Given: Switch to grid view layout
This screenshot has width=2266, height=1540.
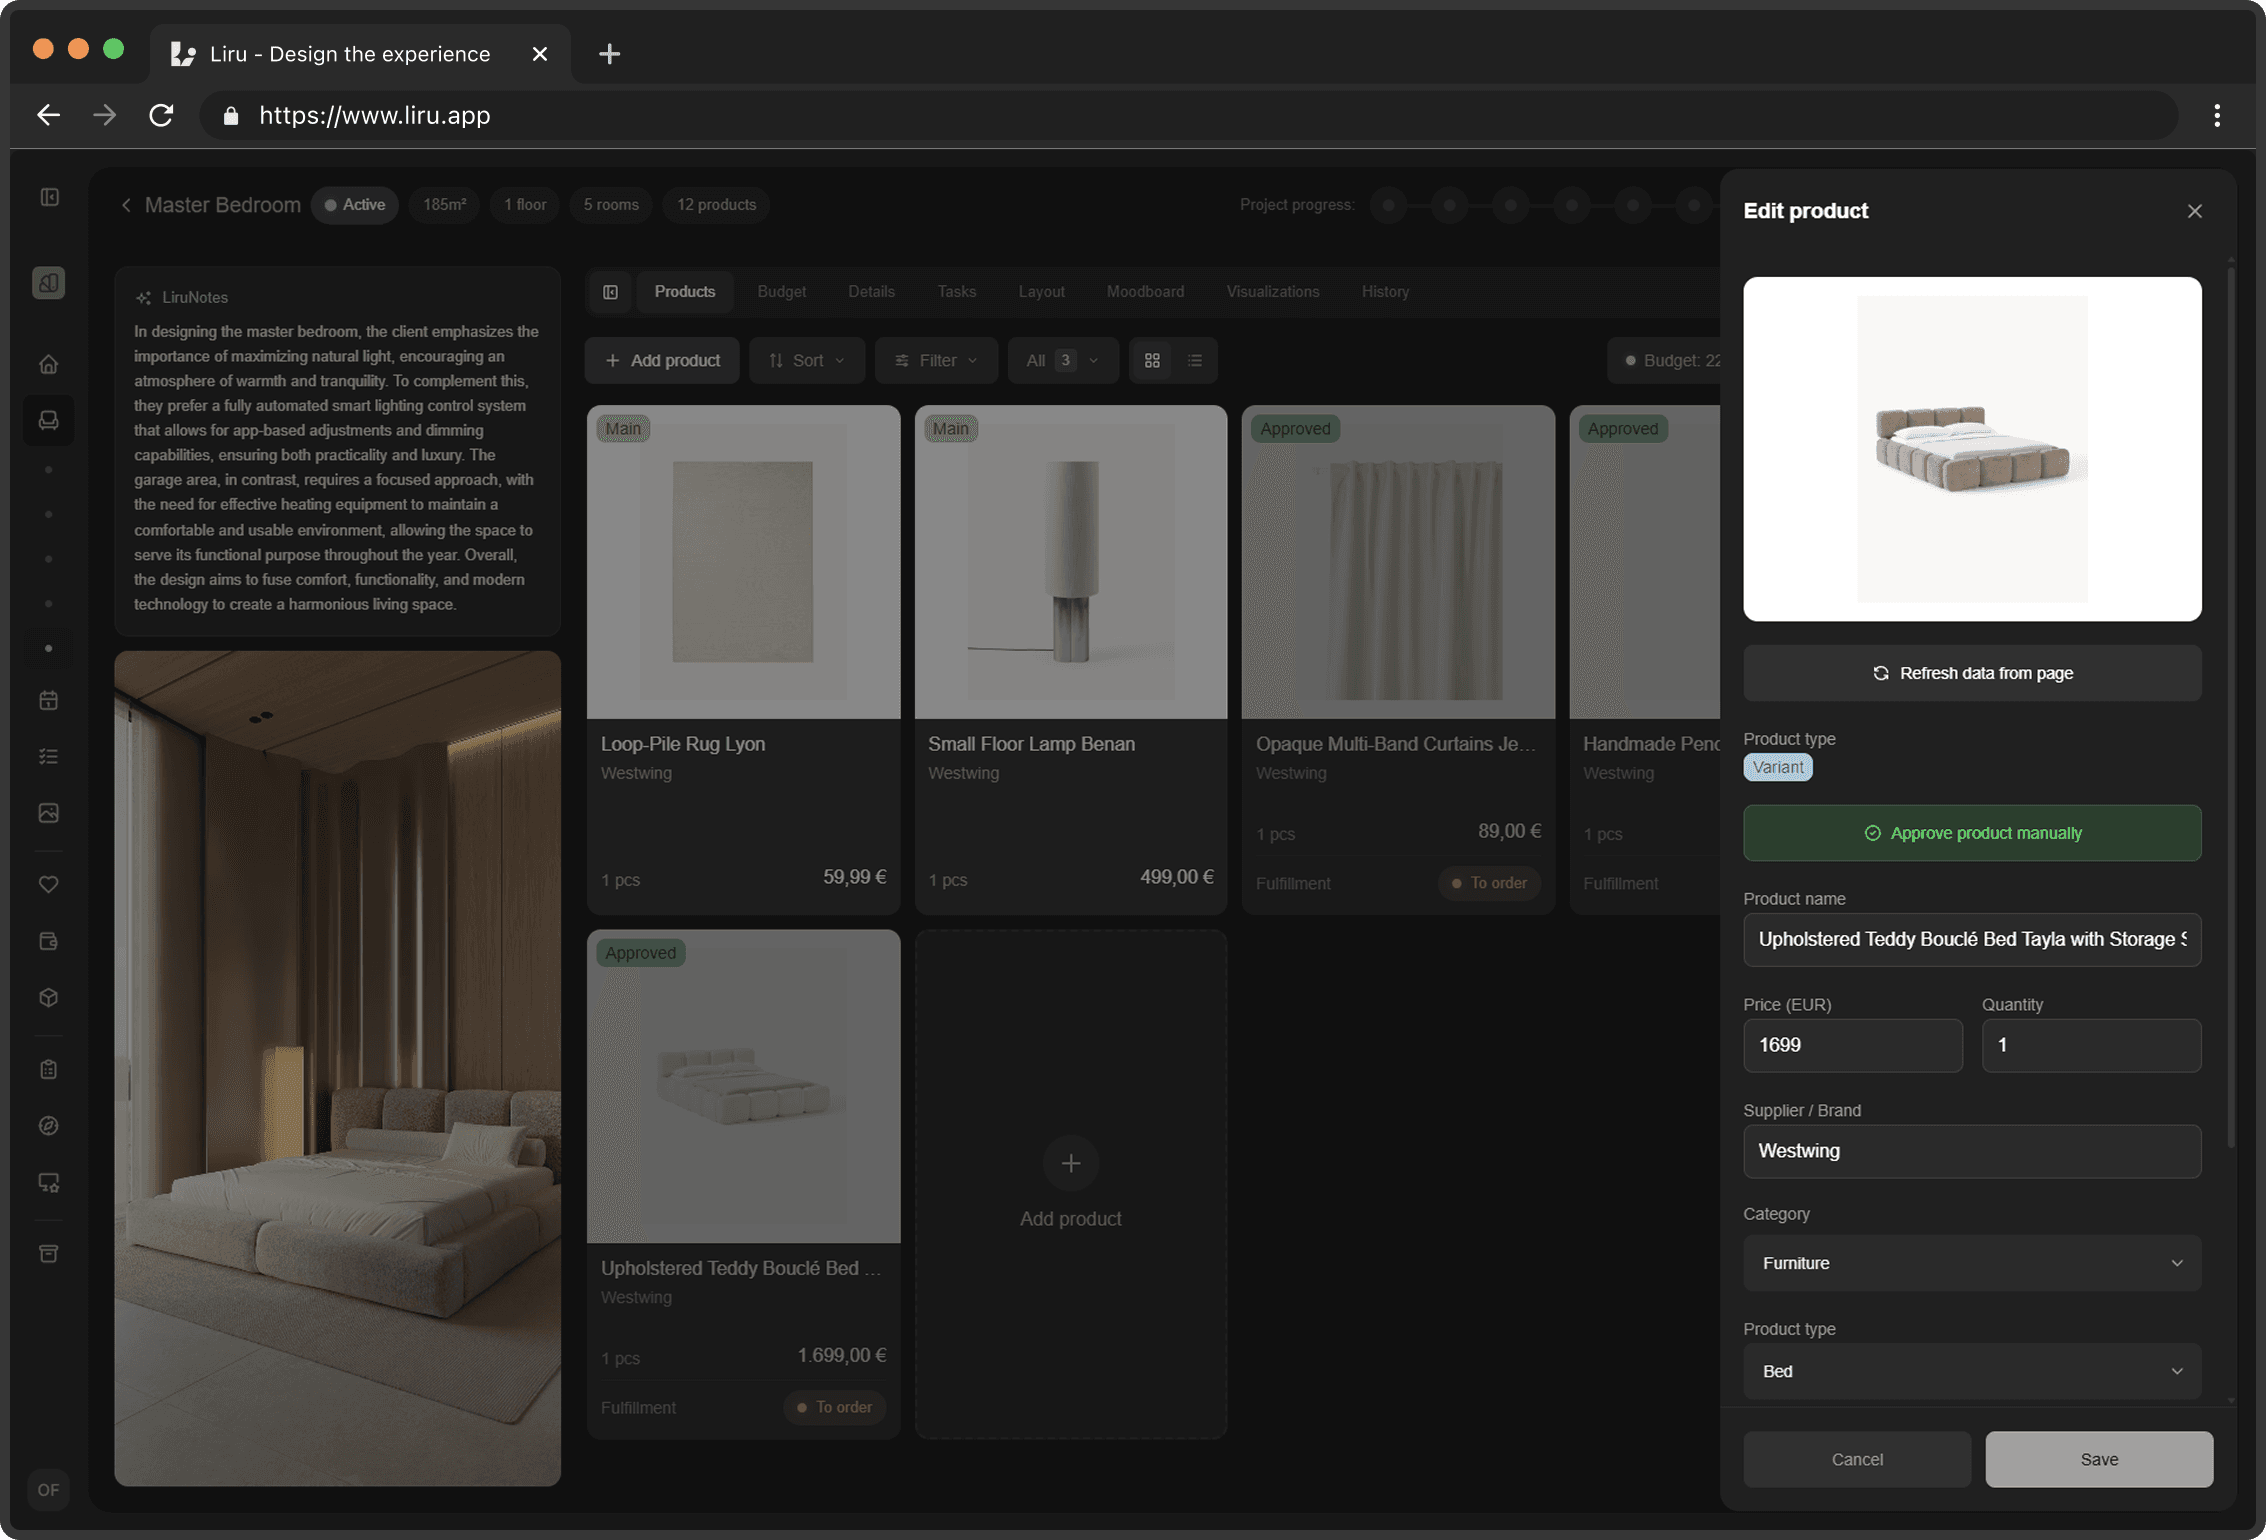Looking at the screenshot, I should pyautogui.click(x=1152, y=360).
